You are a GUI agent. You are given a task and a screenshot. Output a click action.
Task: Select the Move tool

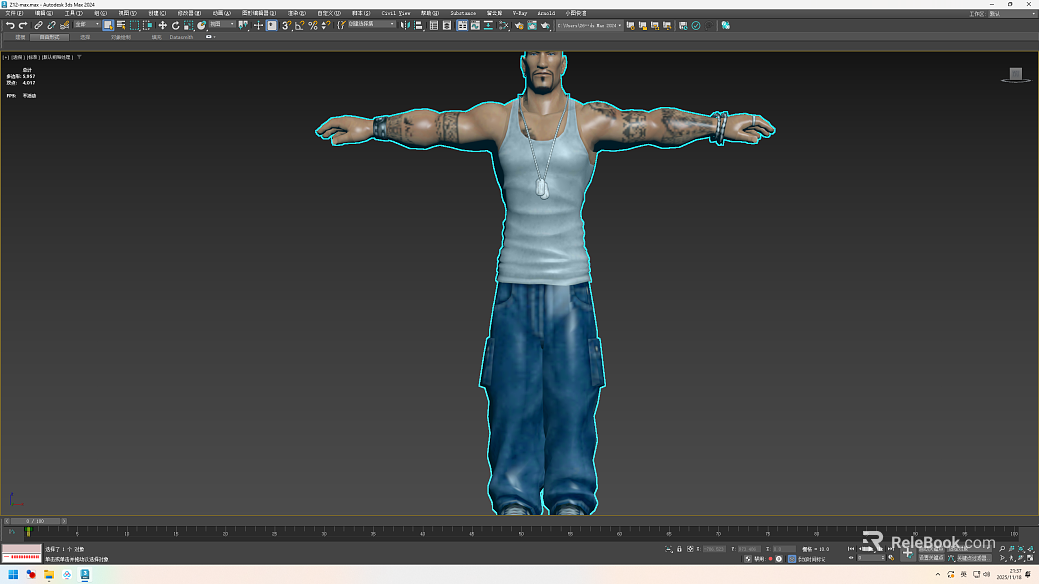(x=162, y=25)
